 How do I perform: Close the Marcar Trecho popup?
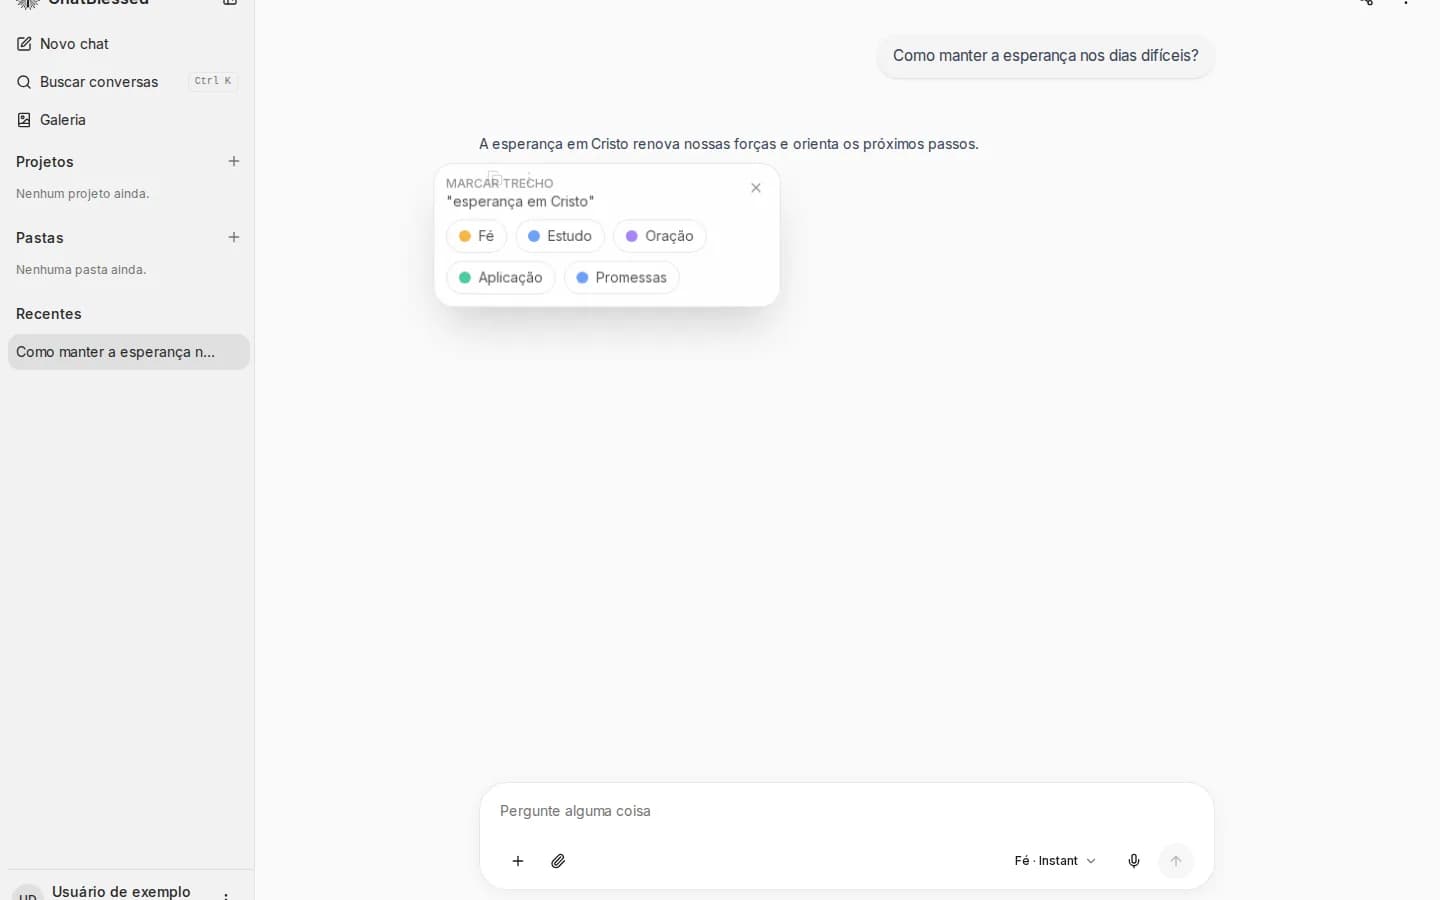tap(756, 188)
